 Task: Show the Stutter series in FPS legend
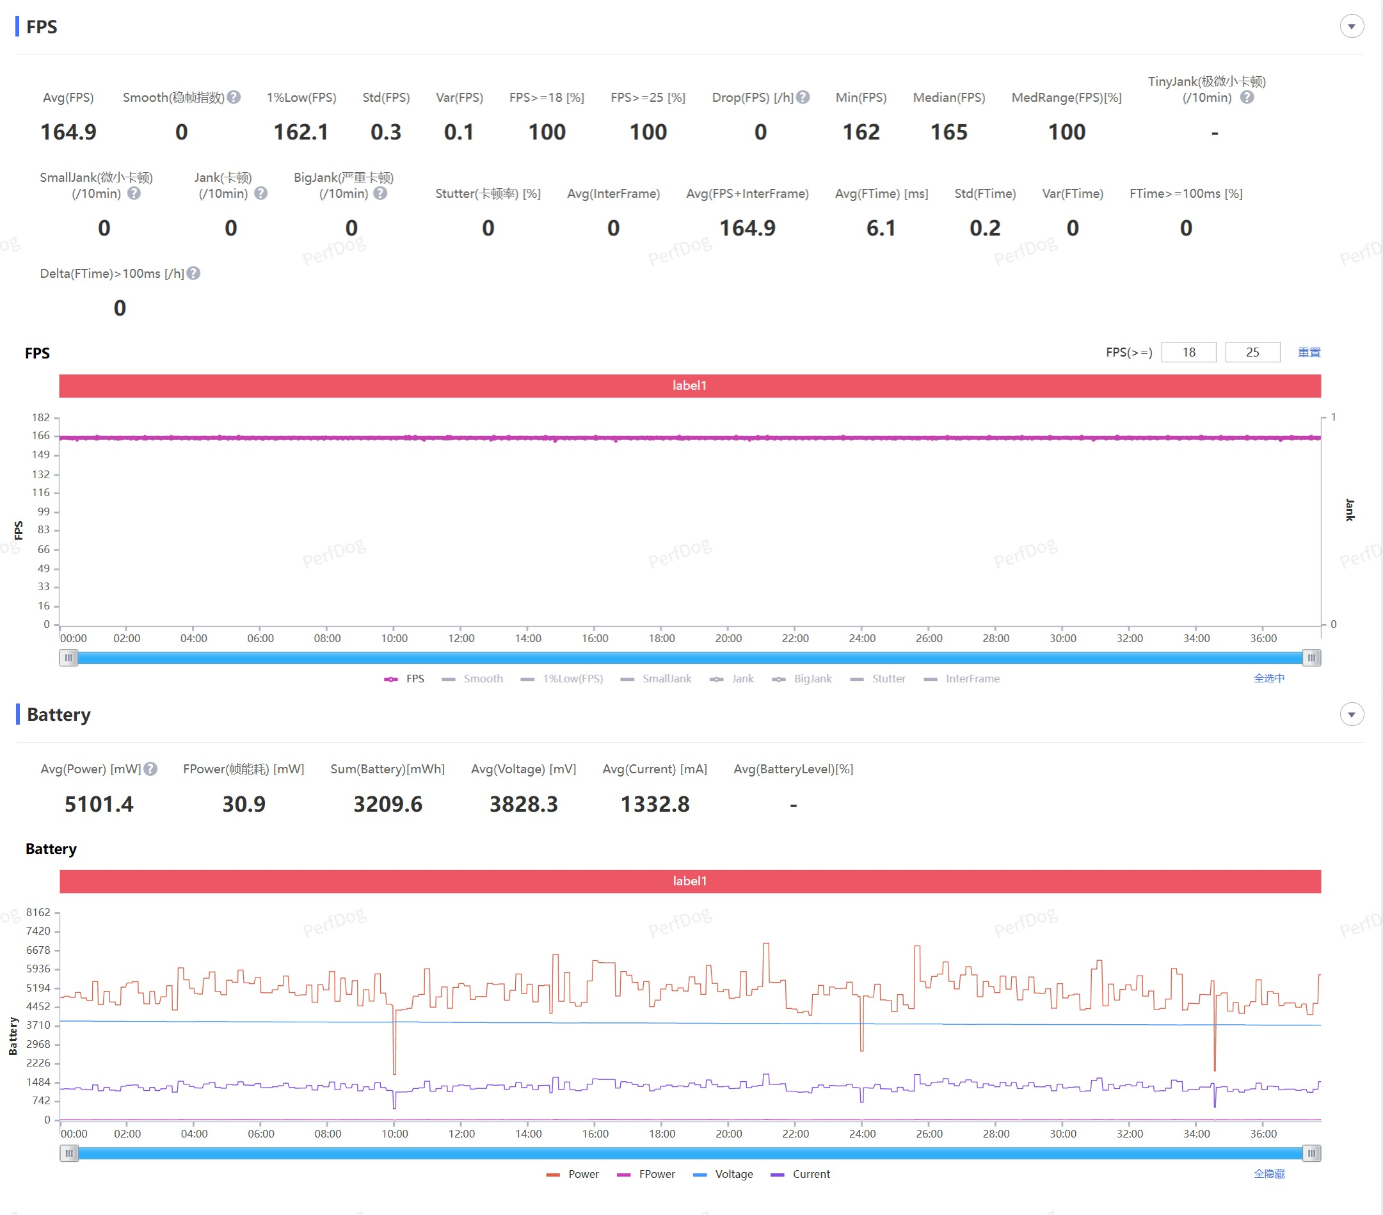coord(878,679)
